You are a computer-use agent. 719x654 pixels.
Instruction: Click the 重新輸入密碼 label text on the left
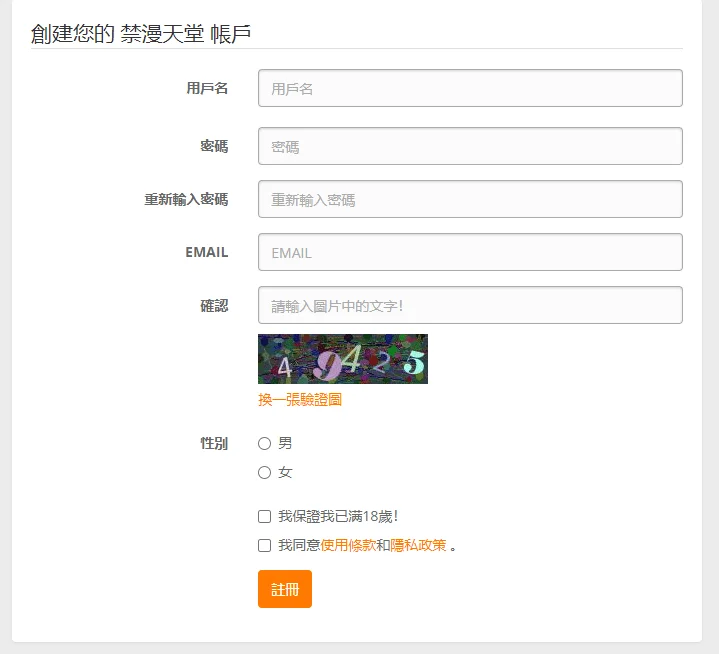pos(186,199)
